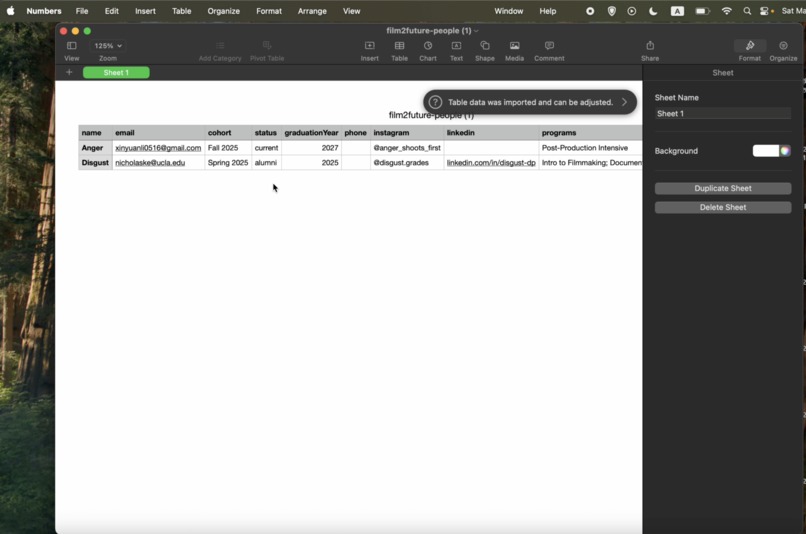Open the Shape toolbar icon

(x=485, y=46)
